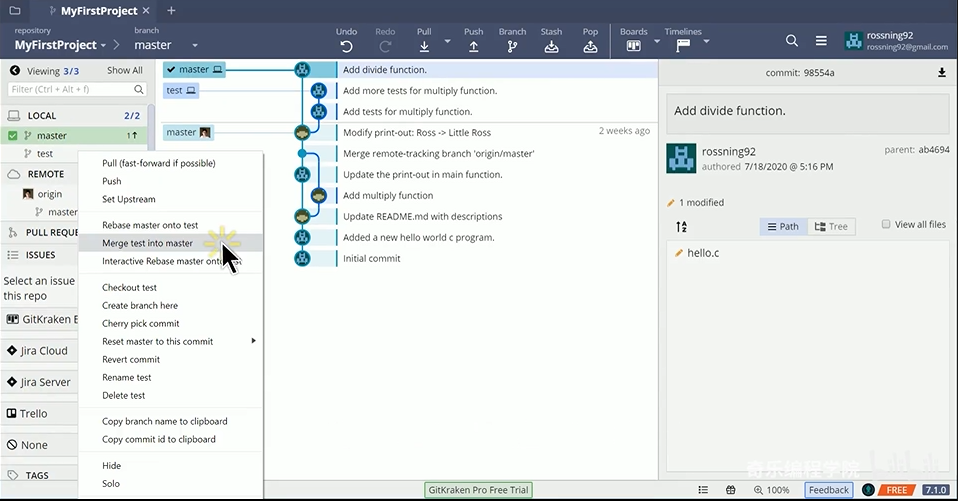The height and width of the screenshot is (501, 958).
Task: Choose Solo in the context menu
Action: tap(171, 483)
